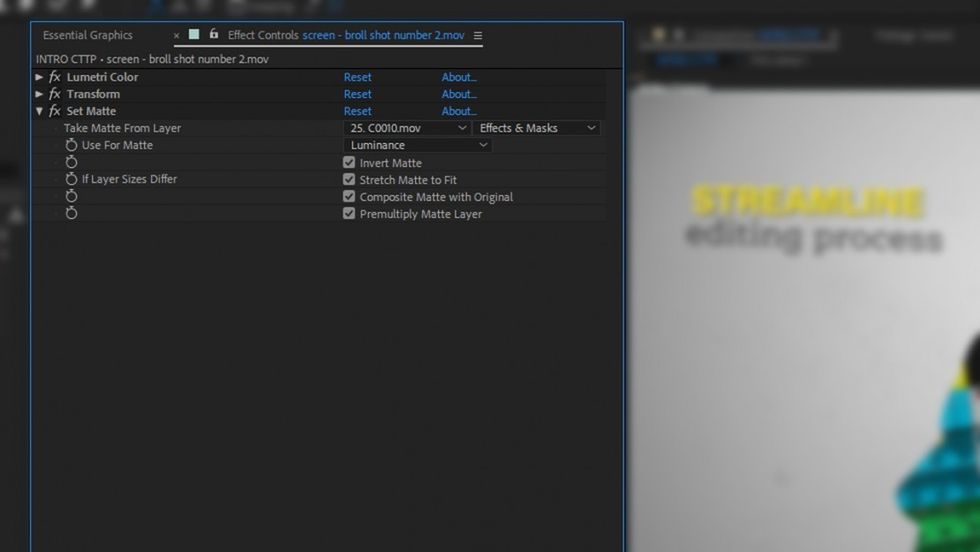Open the Effects & Masks dropdown

click(537, 128)
